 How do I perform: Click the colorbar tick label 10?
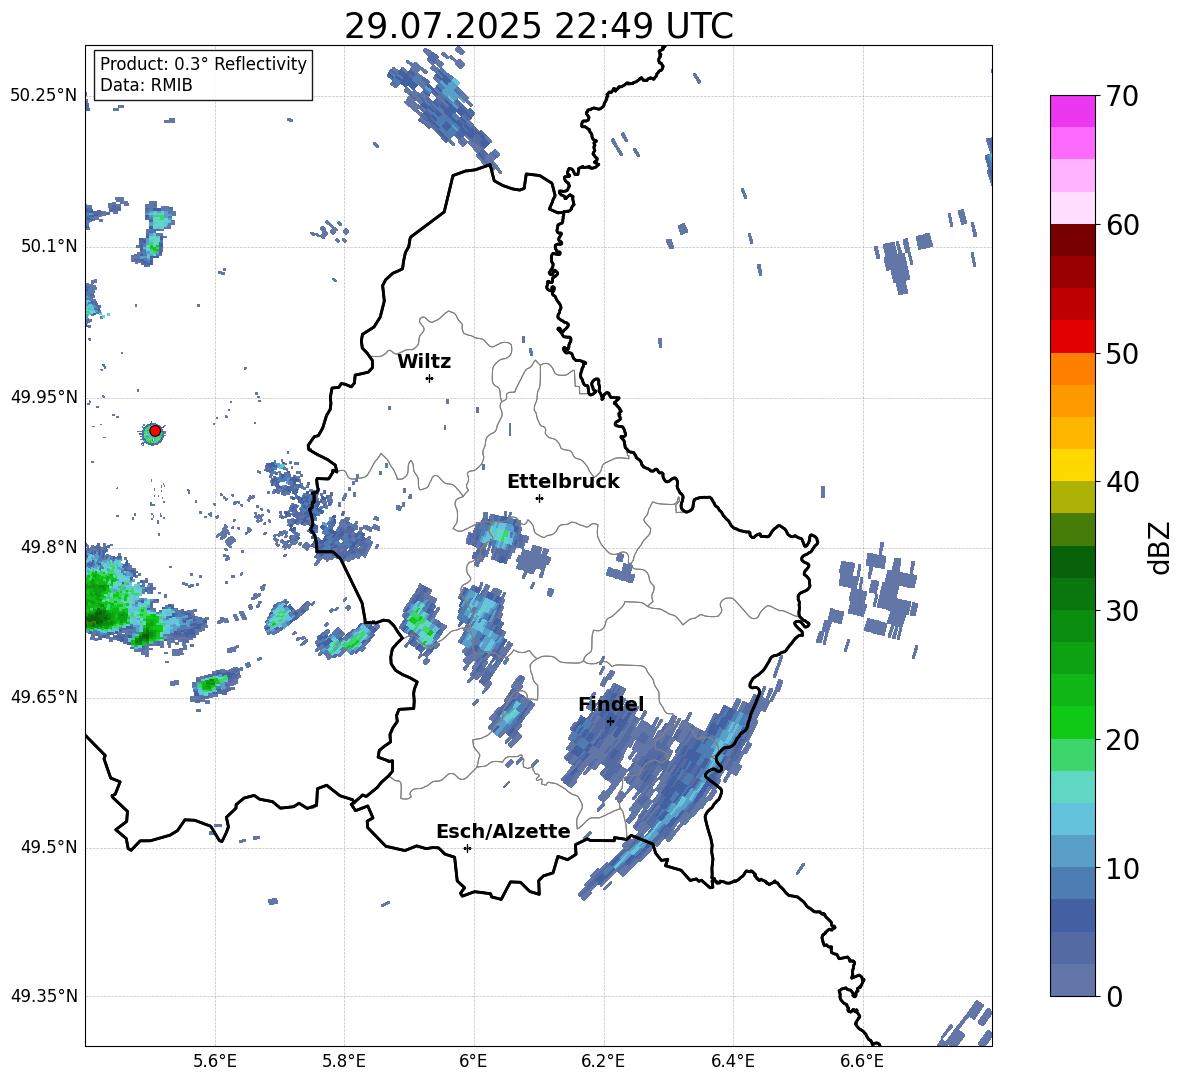coord(1122,869)
